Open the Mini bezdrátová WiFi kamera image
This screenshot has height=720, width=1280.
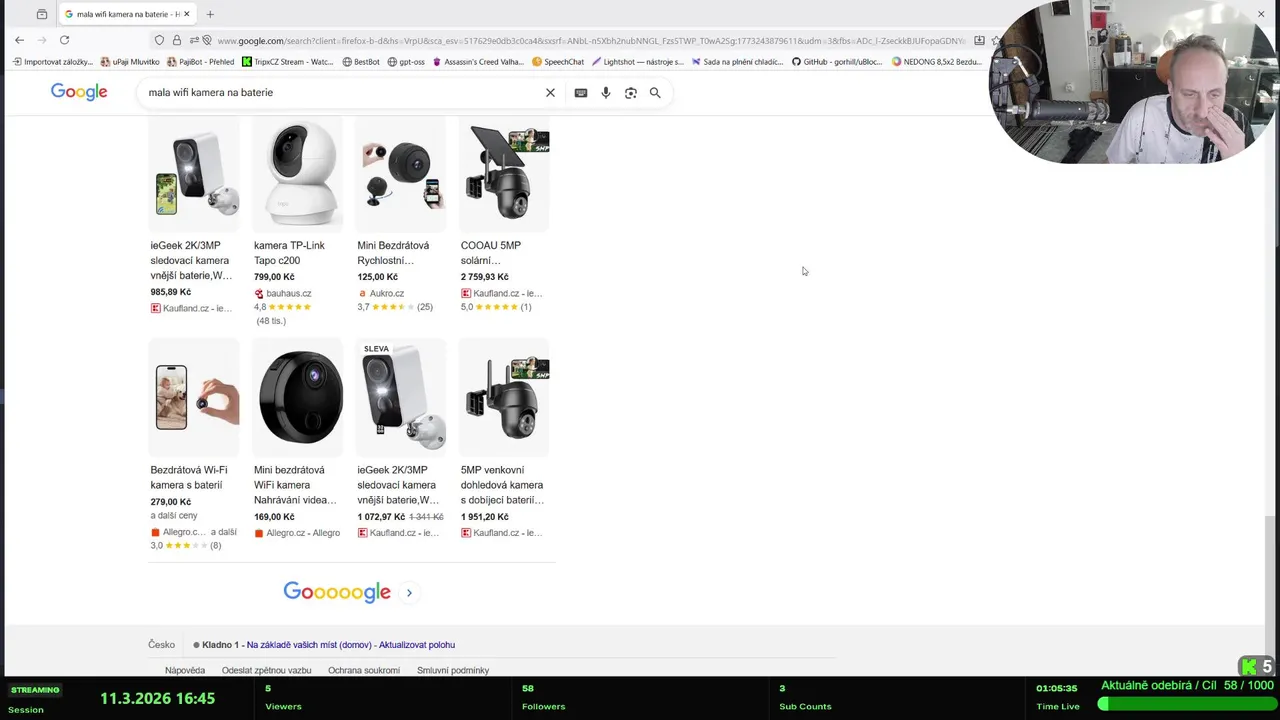297,397
